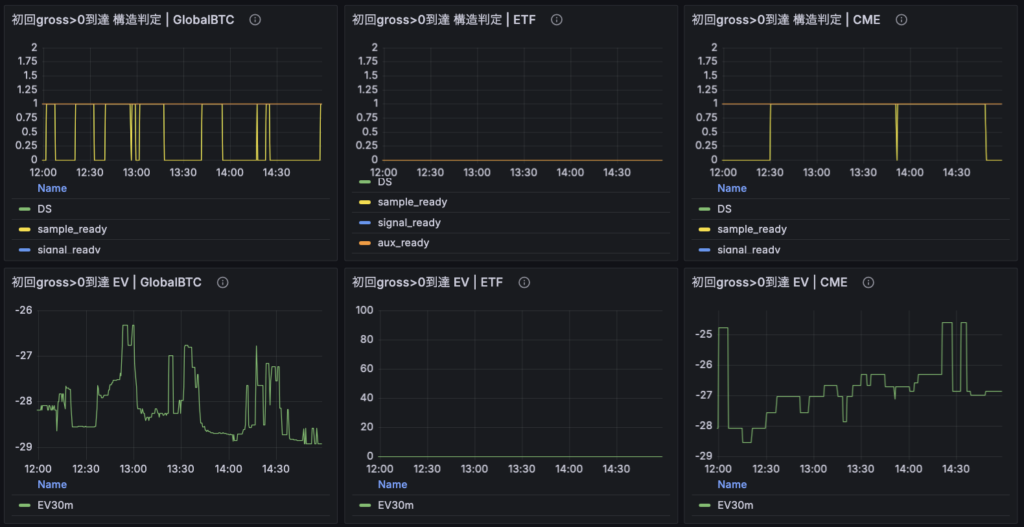Viewport: 1024px width, 527px height.
Task: Open the 構造判定 | GlobalBTC panel title menu
Action: coord(123,20)
